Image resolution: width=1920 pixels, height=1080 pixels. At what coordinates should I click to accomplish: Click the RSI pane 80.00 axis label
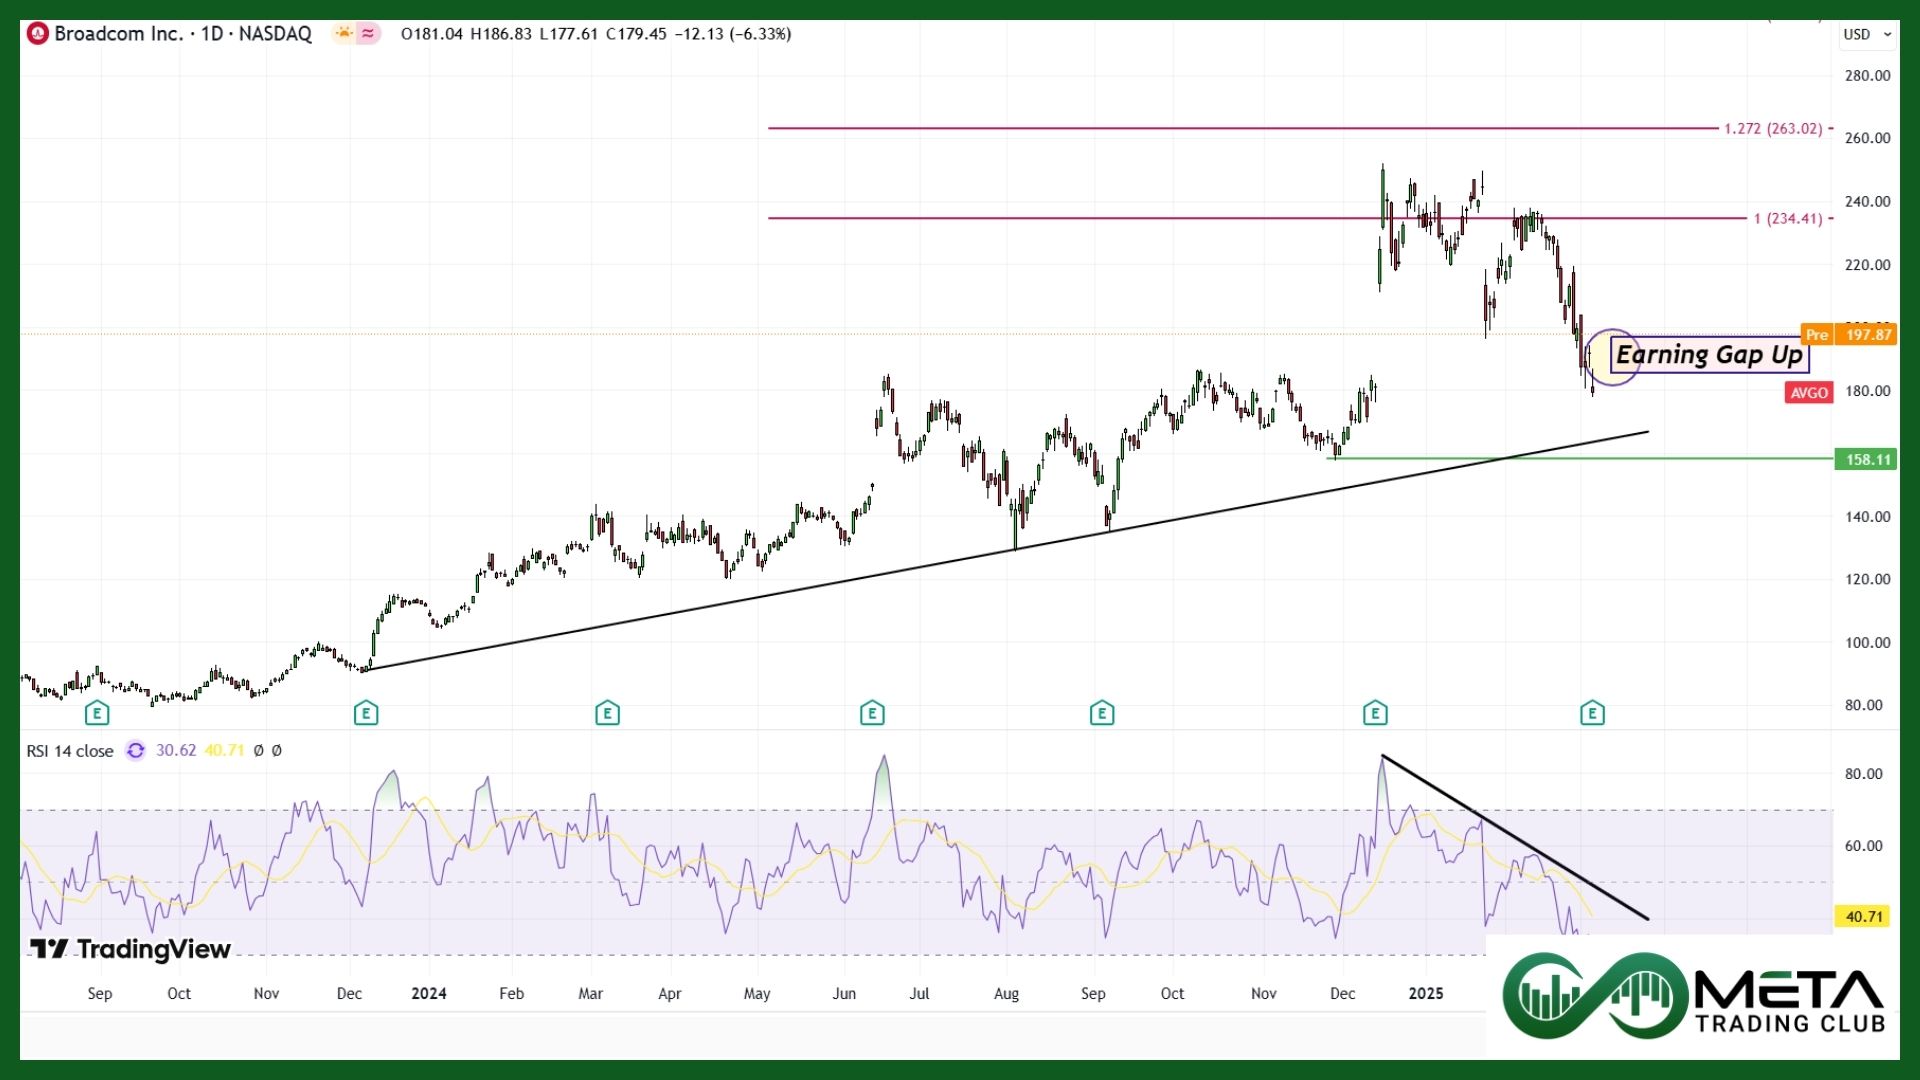(x=1863, y=774)
